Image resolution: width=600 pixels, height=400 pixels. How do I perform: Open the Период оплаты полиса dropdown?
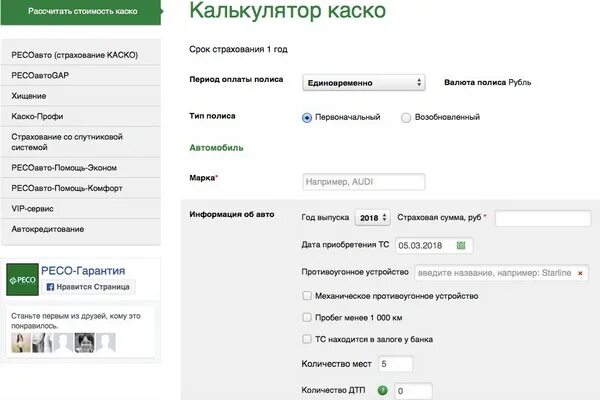click(x=364, y=83)
